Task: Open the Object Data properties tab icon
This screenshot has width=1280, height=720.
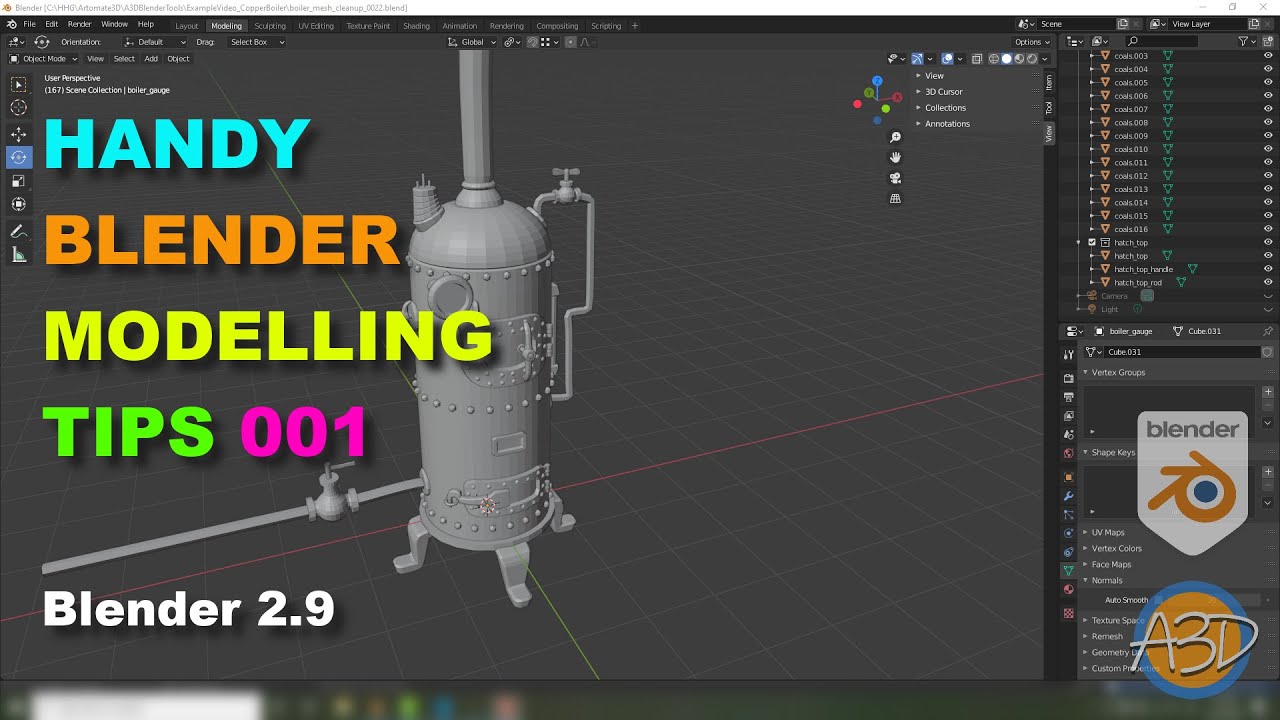Action: coord(1068,570)
